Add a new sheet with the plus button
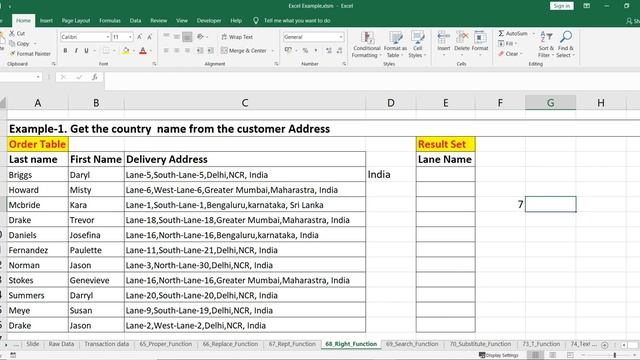This screenshot has width=640, height=360. pos(605,345)
